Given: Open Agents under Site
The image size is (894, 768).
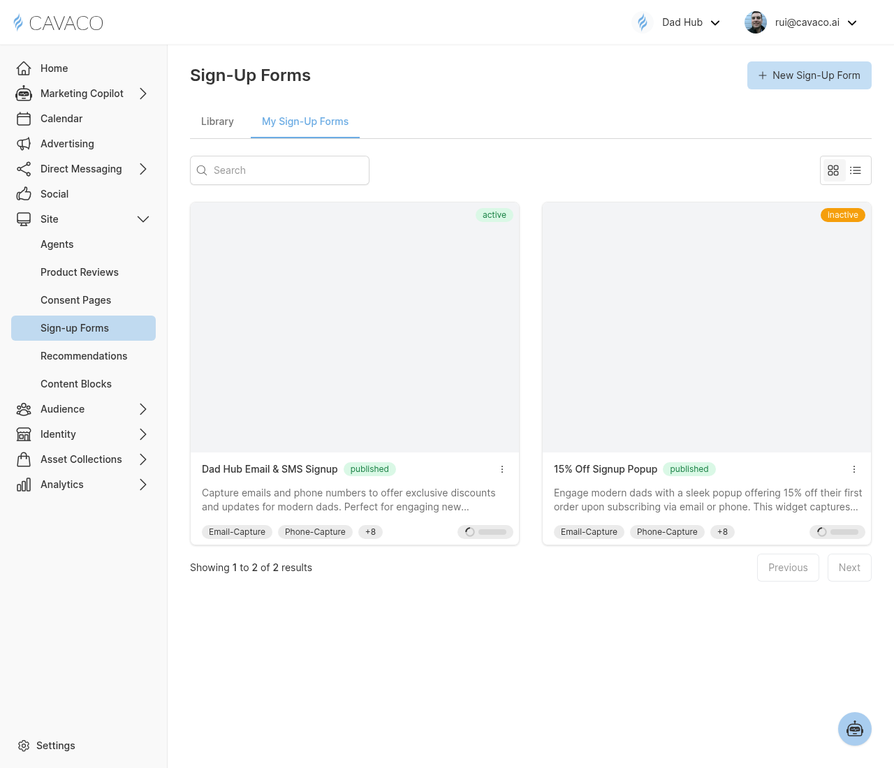Looking at the screenshot, I should pos(57,244).
